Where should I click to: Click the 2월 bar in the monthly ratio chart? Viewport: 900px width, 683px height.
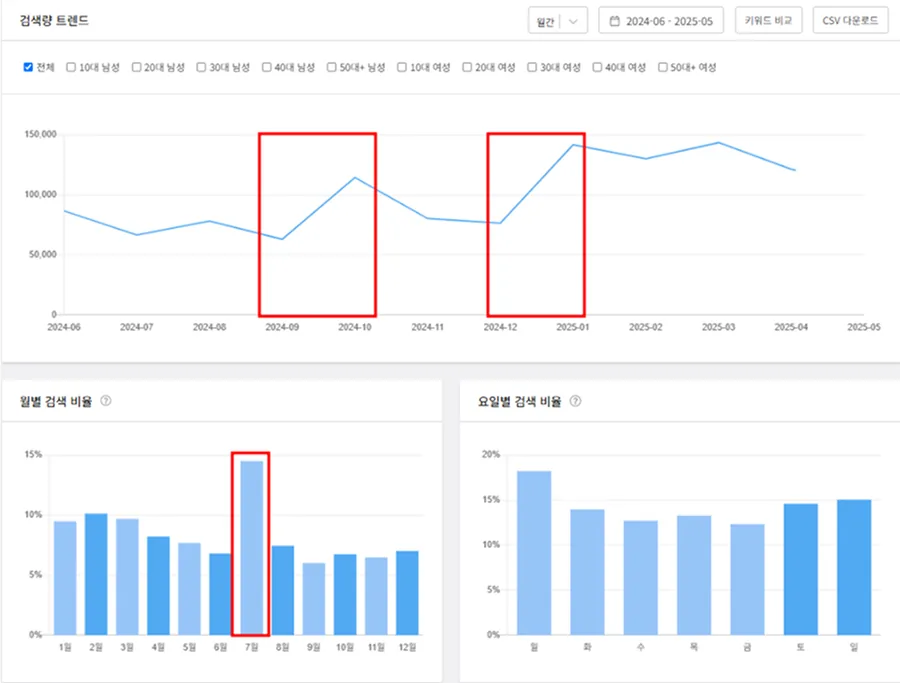coord(96,574)
